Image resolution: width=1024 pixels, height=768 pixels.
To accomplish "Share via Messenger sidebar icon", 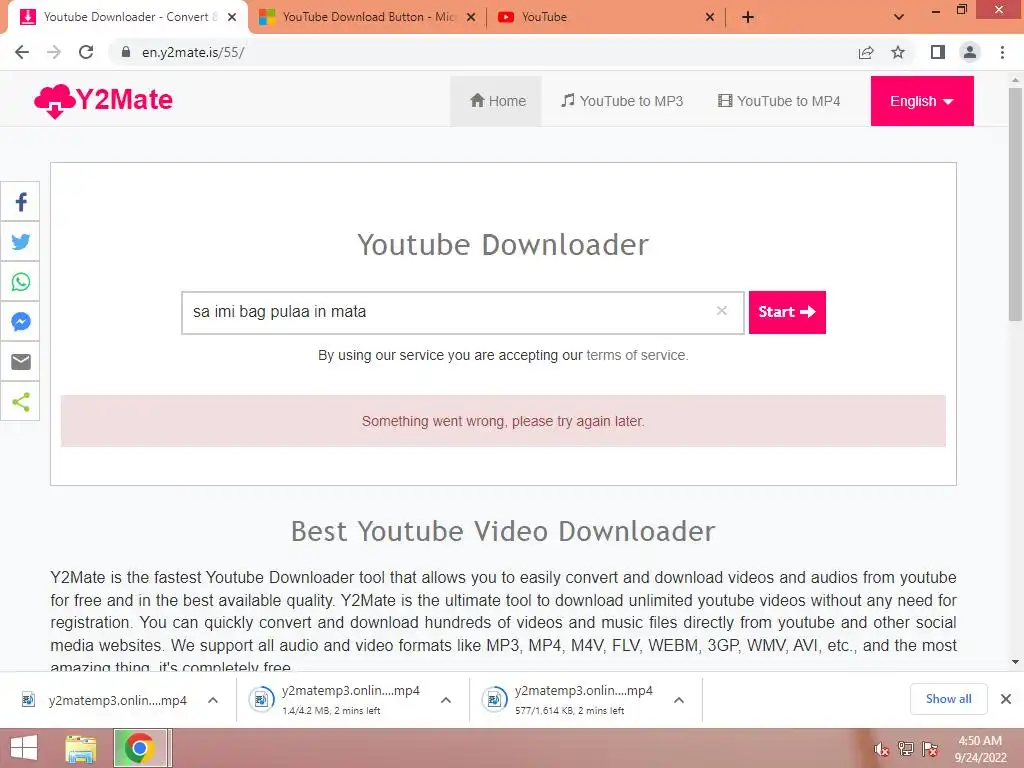I will pyautogui.click(x=20, y=321).
